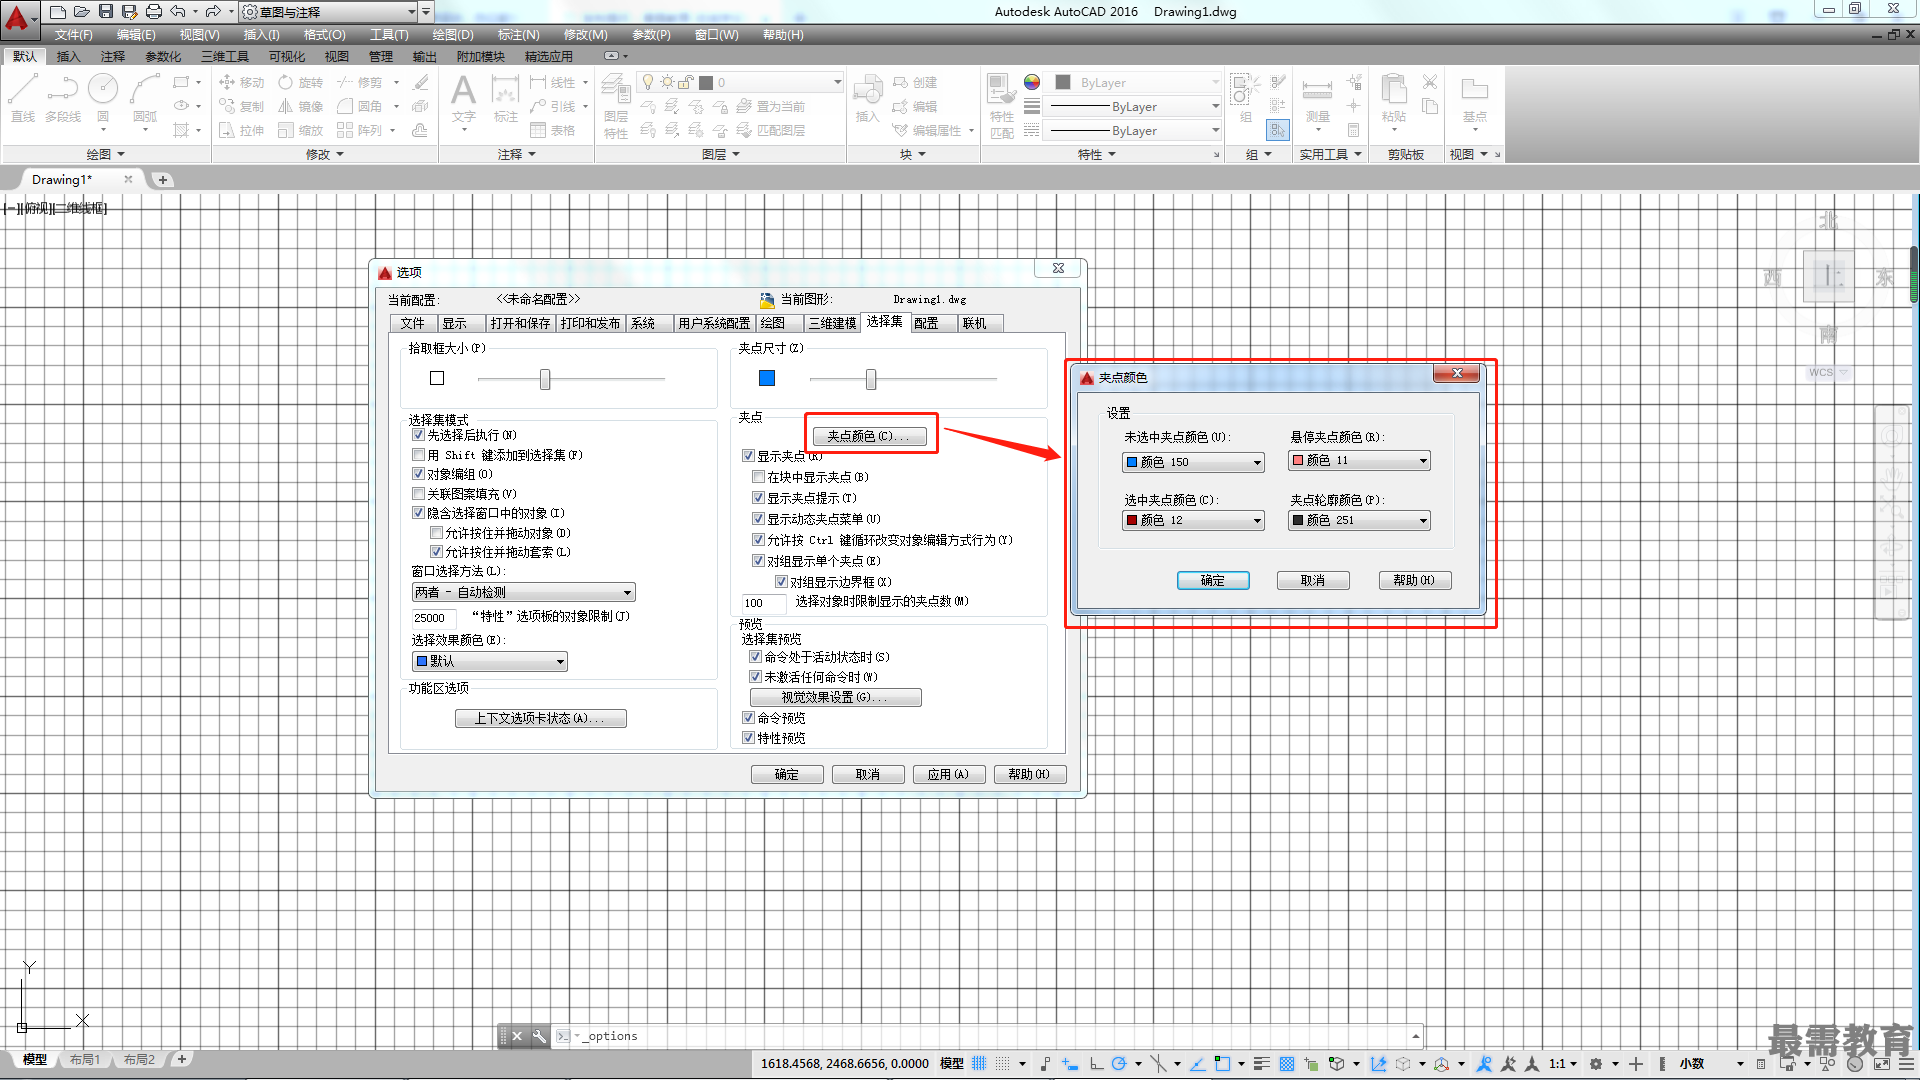
Task: Toggle 隐含选择窗口中的对象 checkbox
Action: [x=418, y=513]
